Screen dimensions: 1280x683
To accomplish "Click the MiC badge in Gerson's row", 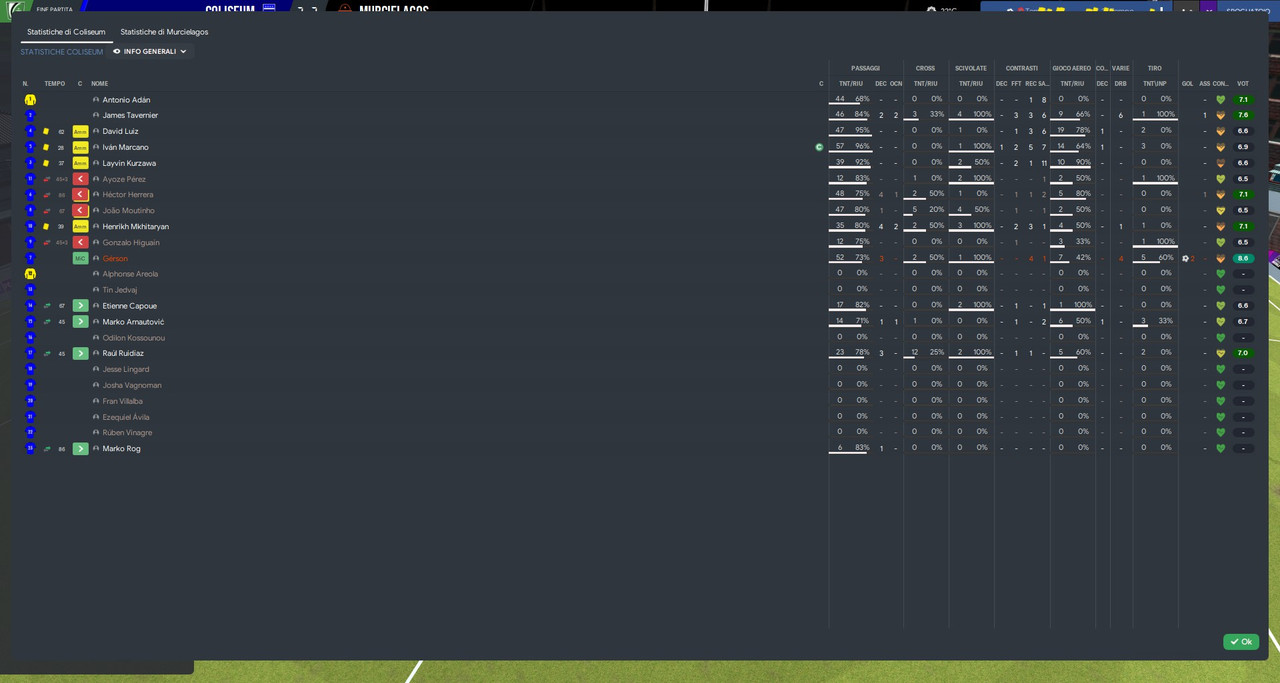I will pos(80,258).
